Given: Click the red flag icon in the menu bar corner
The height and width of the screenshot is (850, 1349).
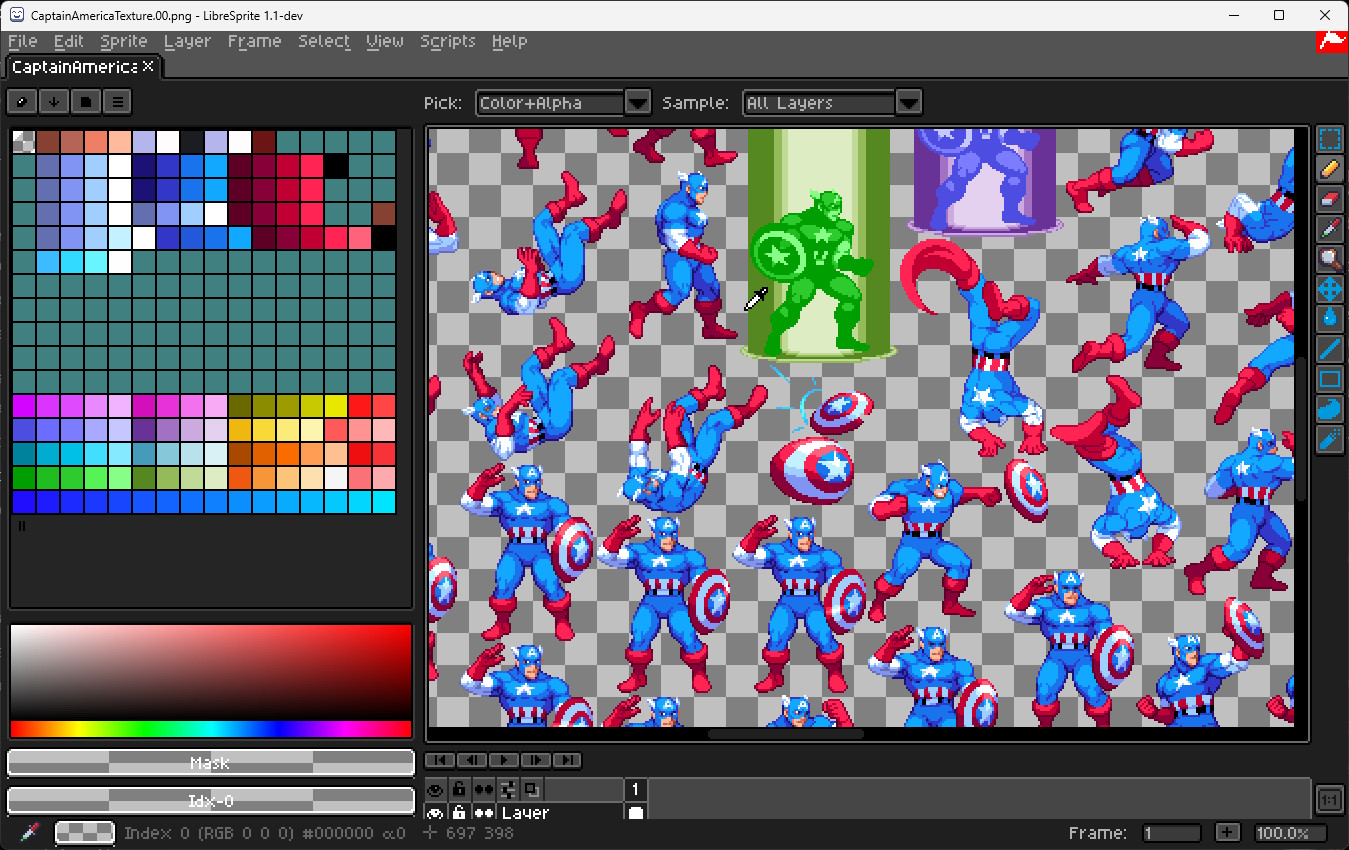Looking at the screenshot, I should [x=1330, y=41].
